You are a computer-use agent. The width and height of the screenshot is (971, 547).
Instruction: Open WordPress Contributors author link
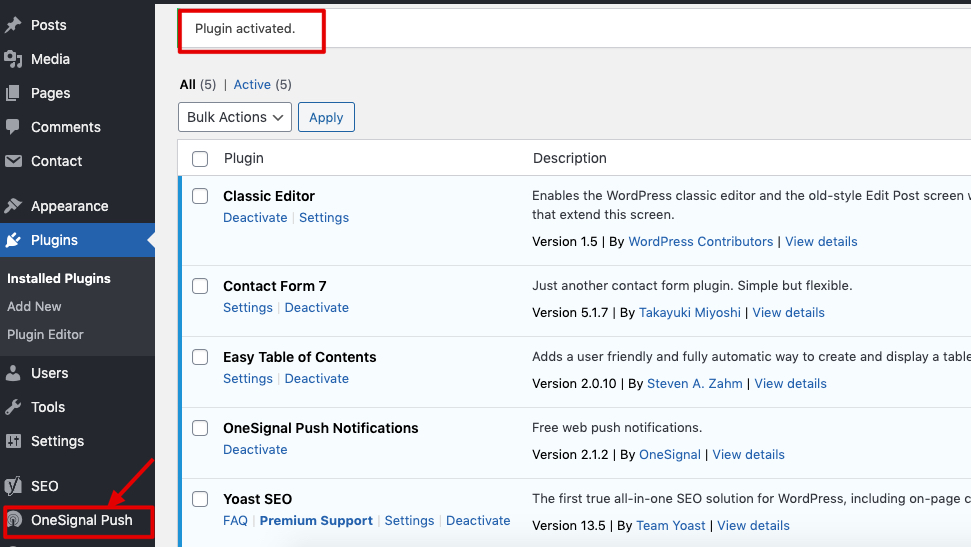click(x=700, y=242)
